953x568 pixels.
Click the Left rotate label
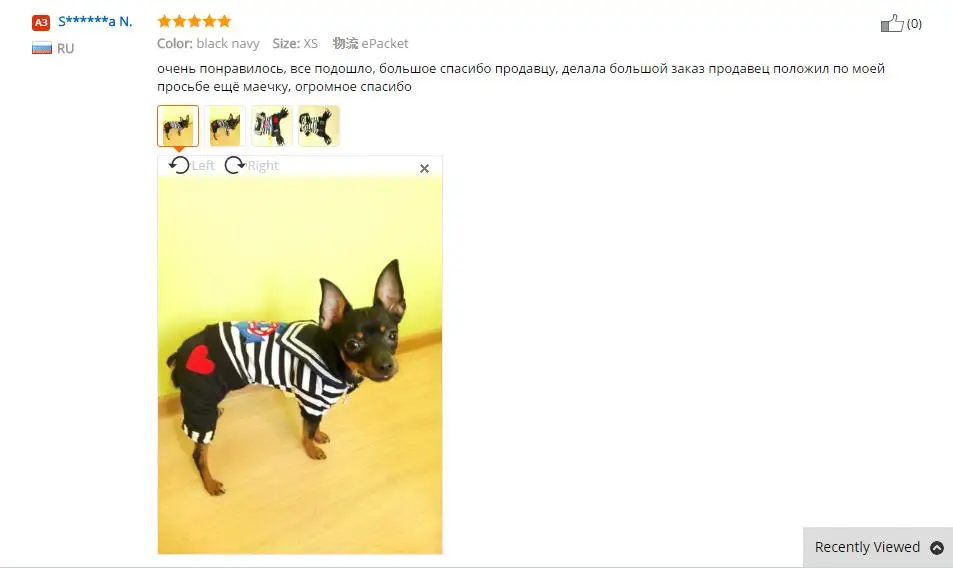(203, 165)
